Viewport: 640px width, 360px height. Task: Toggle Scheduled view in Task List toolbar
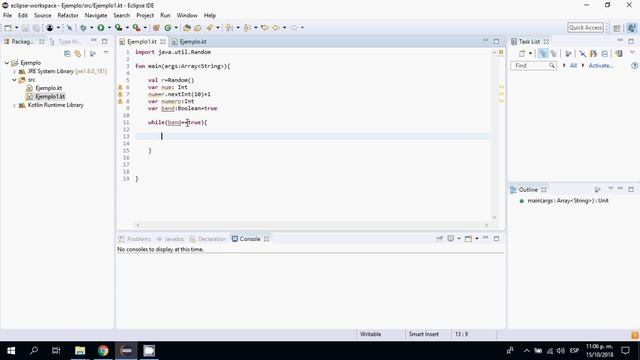[553, 53]
